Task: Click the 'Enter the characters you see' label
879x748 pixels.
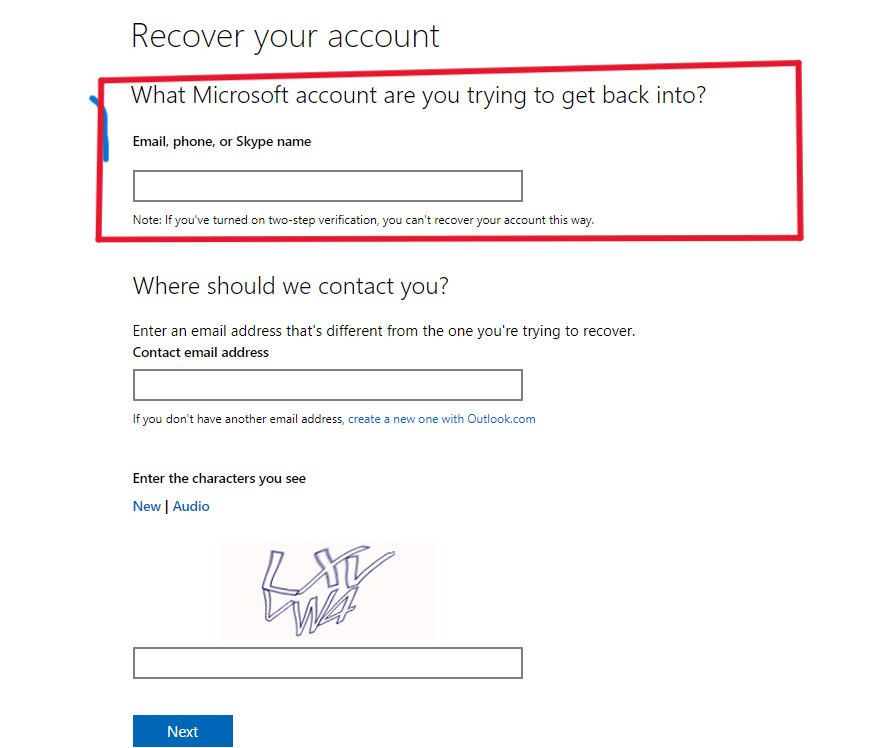Action: (219, 478)
